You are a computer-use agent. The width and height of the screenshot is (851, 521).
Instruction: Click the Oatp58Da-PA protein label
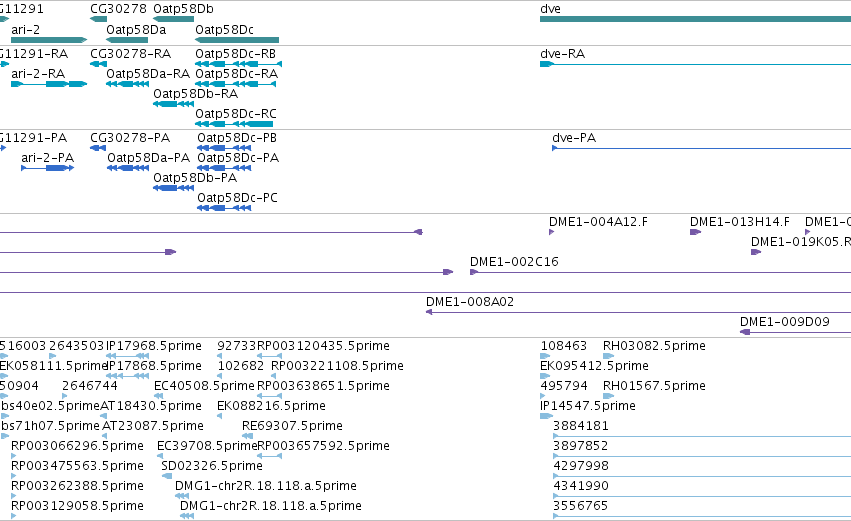pyautogui.click(x=149, y=157)
